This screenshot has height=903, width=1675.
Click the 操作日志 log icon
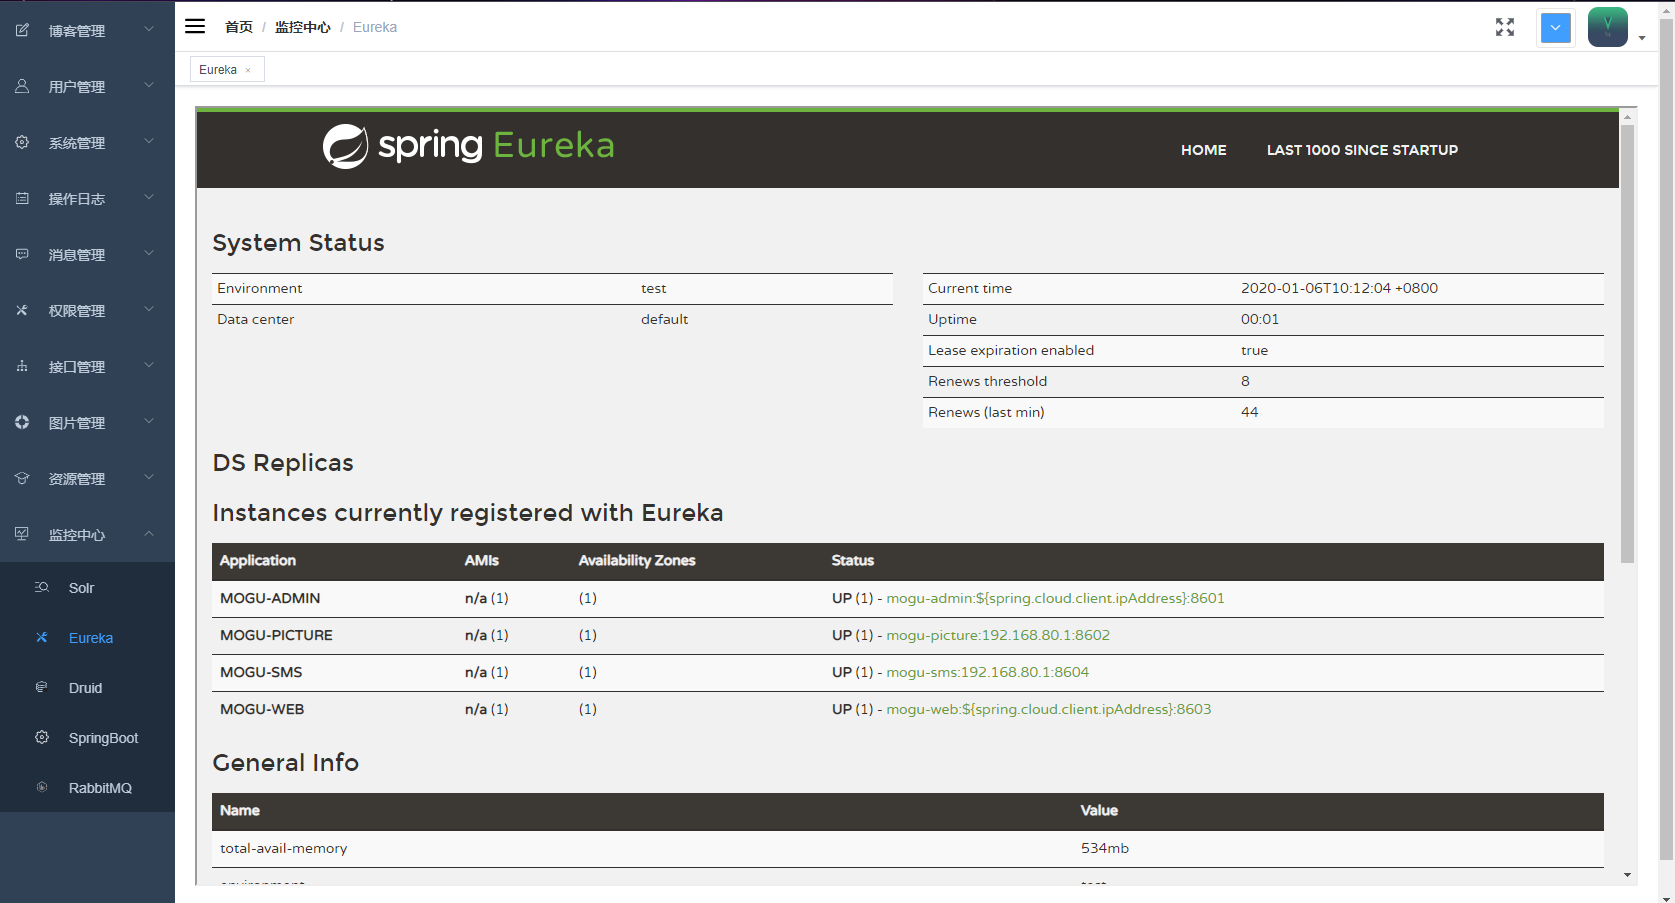pos(22,199)
